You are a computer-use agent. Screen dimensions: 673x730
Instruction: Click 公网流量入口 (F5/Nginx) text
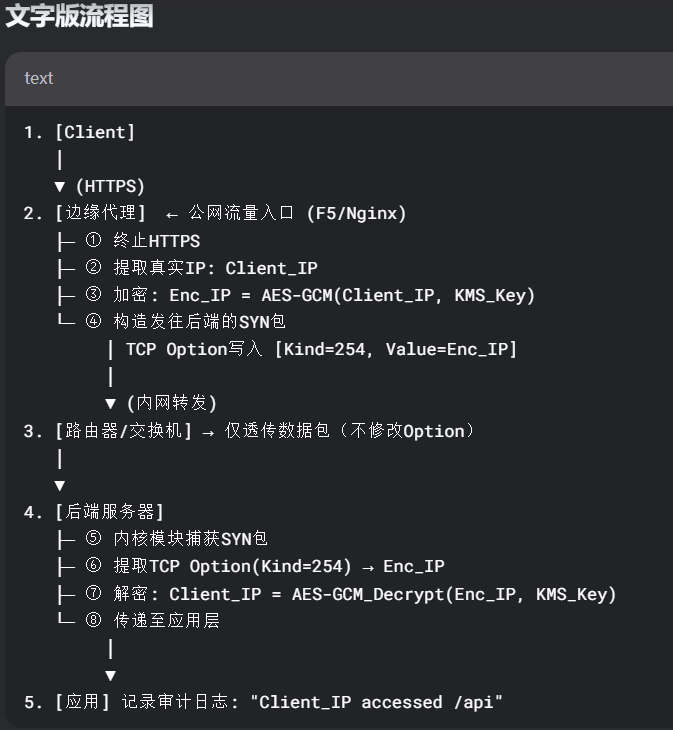click(x=297, y=213)
